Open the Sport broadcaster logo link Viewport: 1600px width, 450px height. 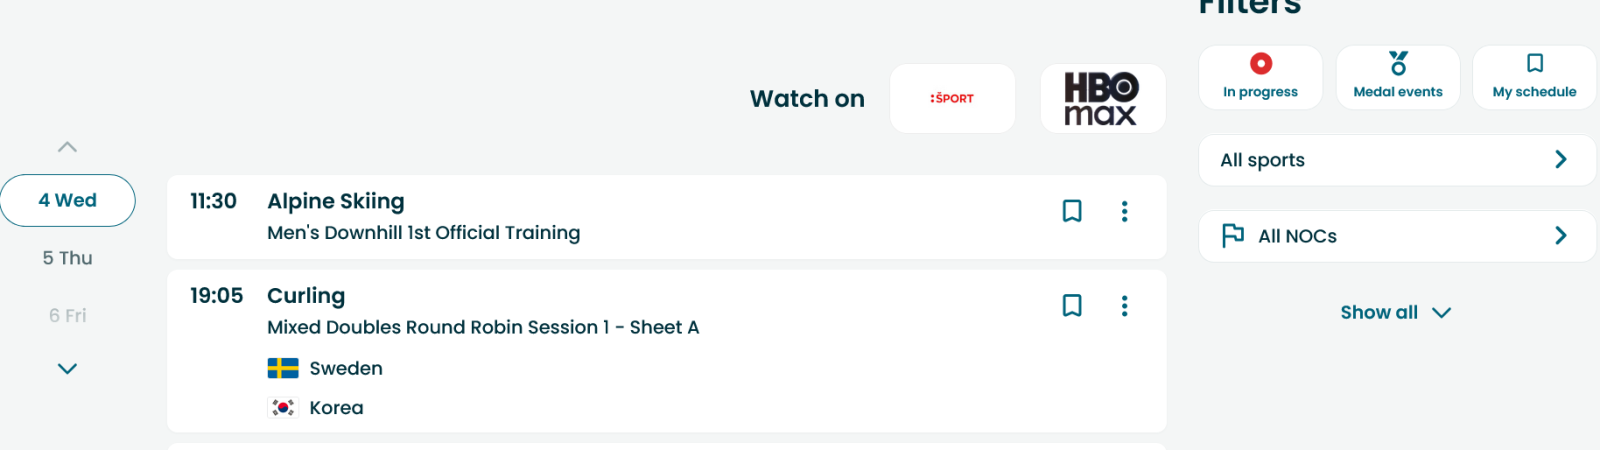pyautogui.click(x=952, y=98)
